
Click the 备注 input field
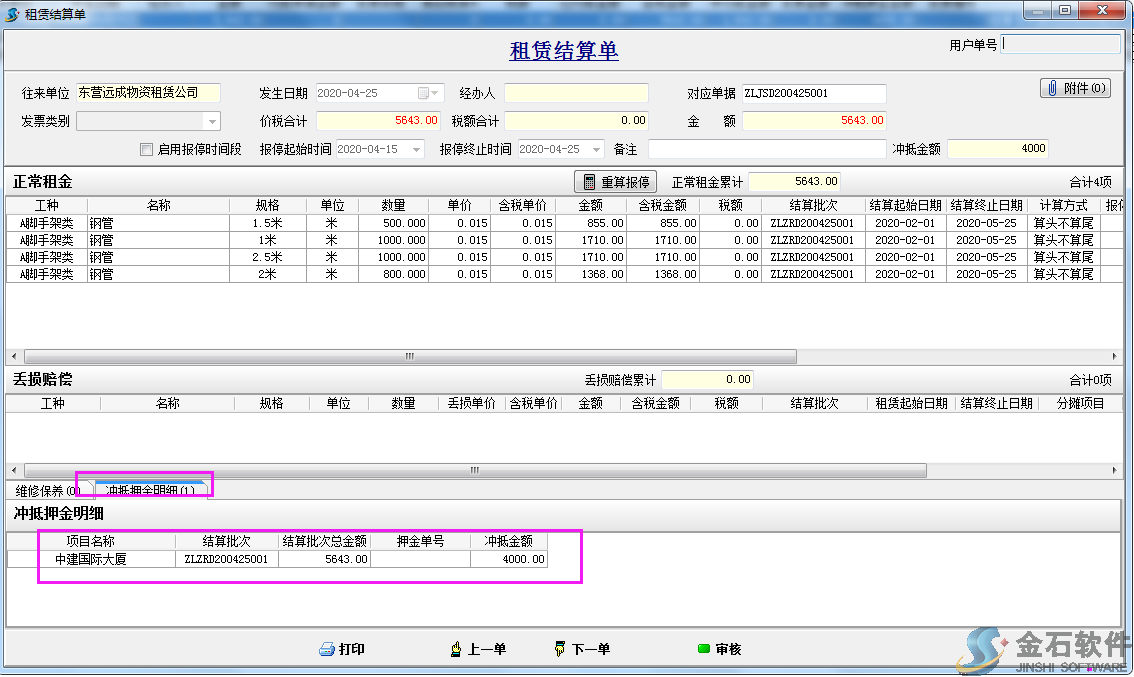[x=765, y=149]
